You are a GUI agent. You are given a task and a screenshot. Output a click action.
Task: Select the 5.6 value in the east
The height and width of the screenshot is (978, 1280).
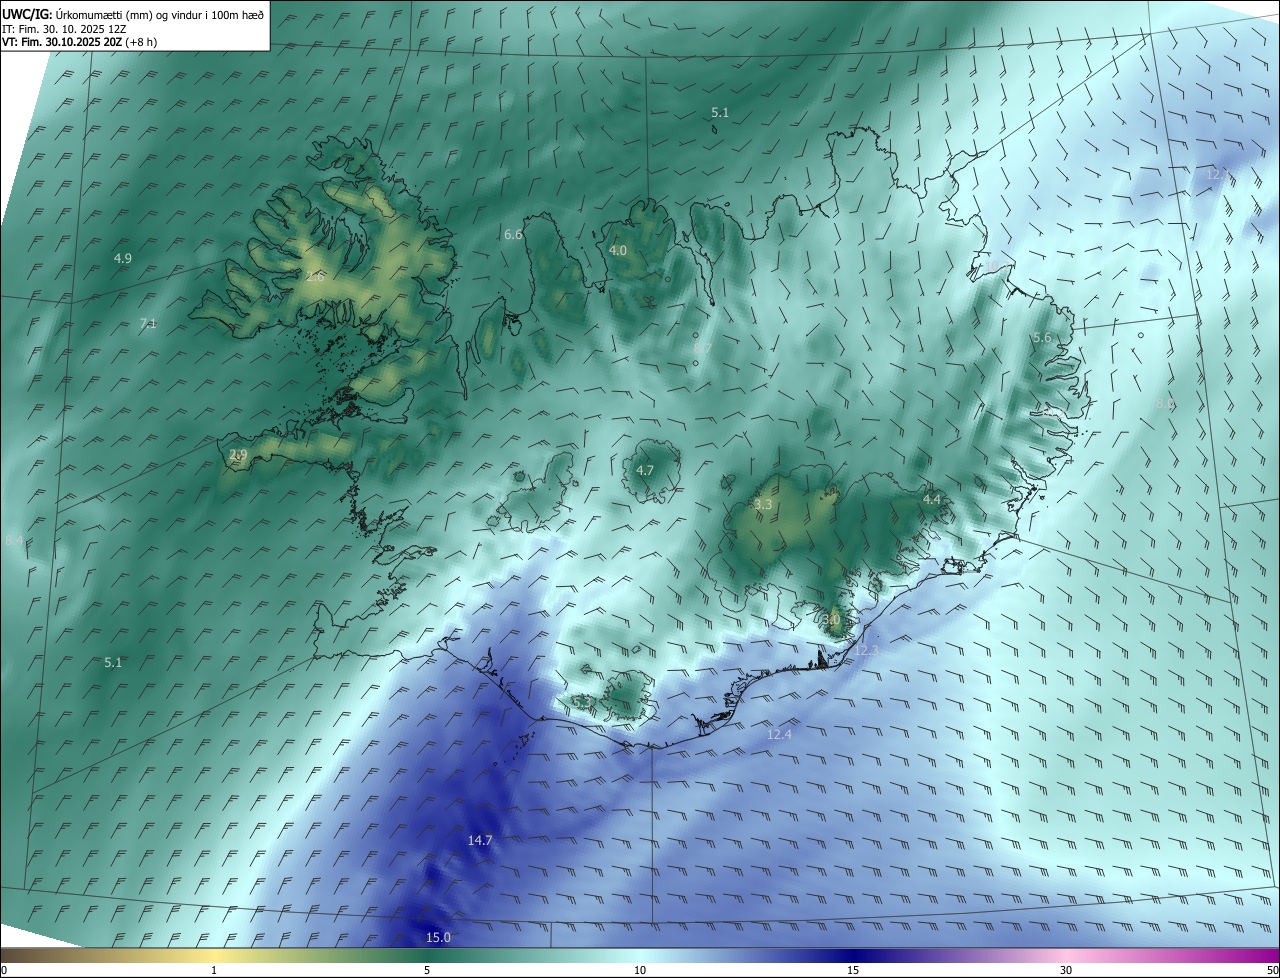pyautogui.click(x=1042, y=338)
